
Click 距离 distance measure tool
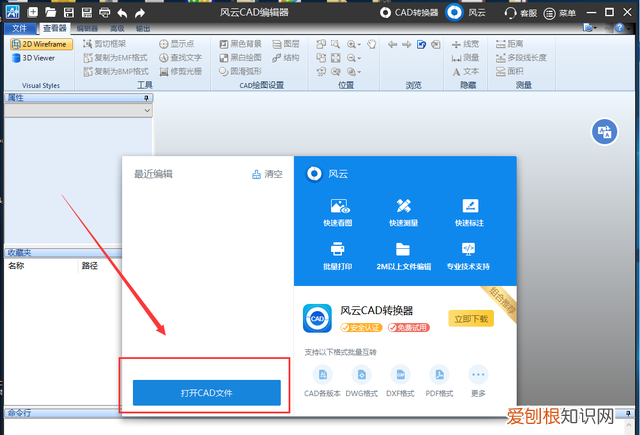click(509, 44)
